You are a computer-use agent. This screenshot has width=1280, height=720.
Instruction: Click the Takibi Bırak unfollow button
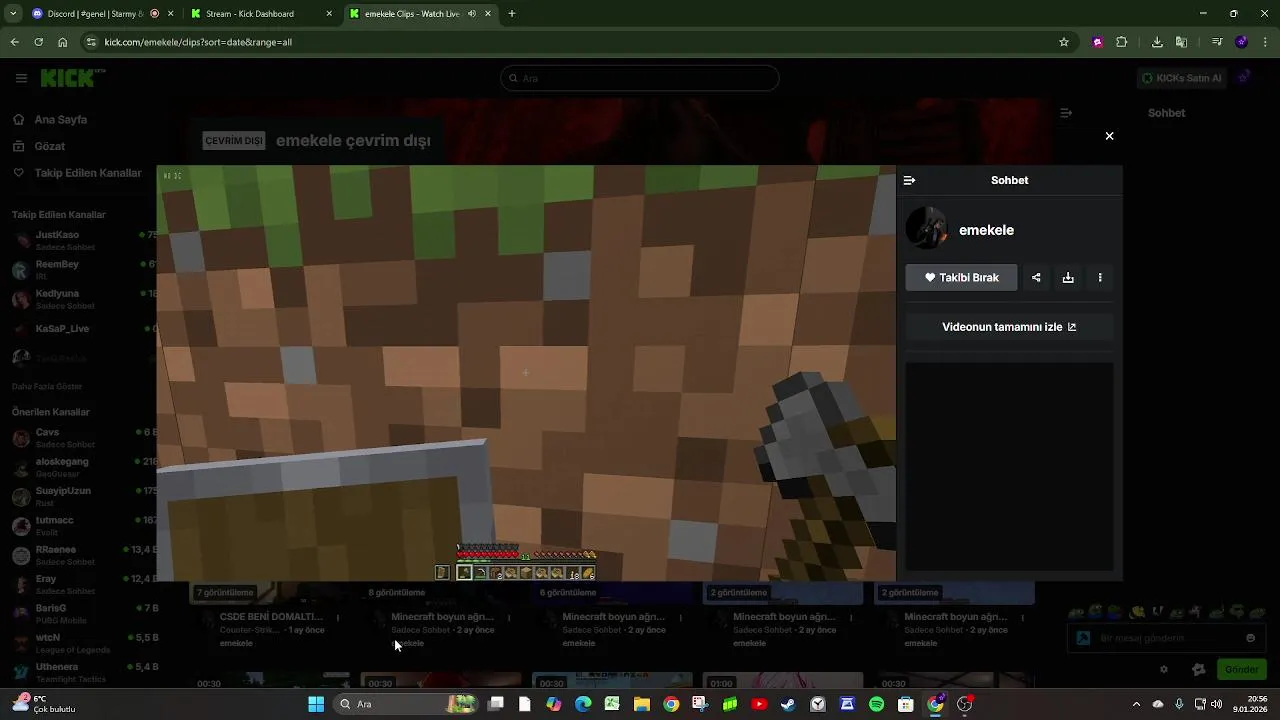(961, 277)
